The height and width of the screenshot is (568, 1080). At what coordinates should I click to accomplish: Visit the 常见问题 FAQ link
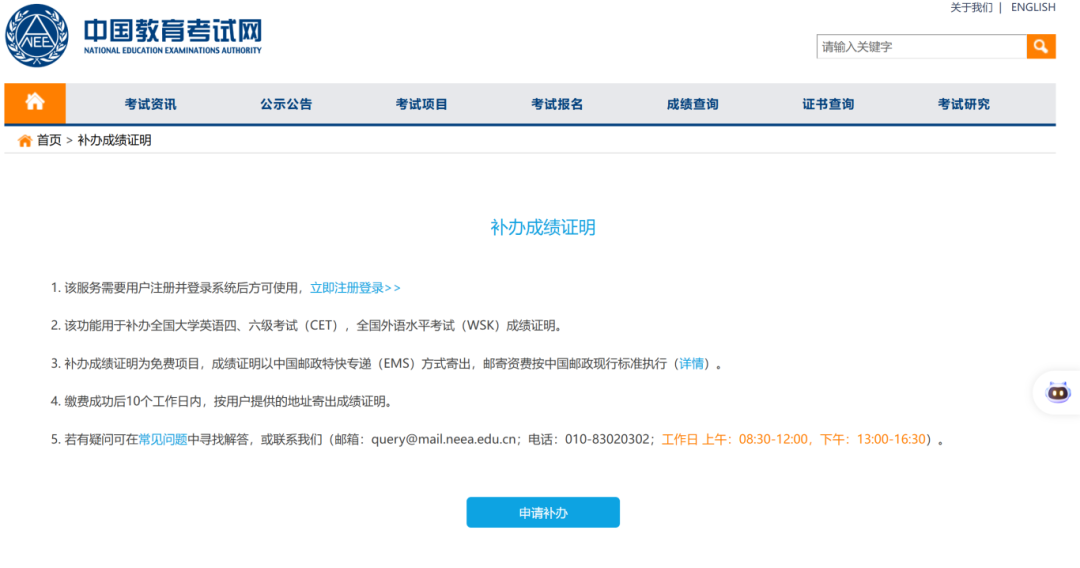tap(162, 439)
